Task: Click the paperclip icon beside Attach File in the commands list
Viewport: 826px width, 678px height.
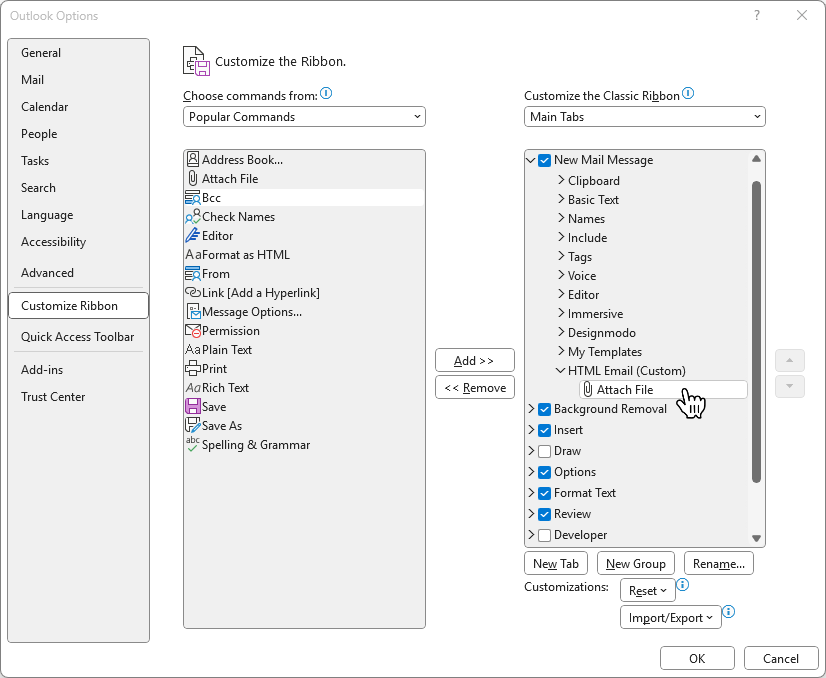Action: tap(193, 179)
